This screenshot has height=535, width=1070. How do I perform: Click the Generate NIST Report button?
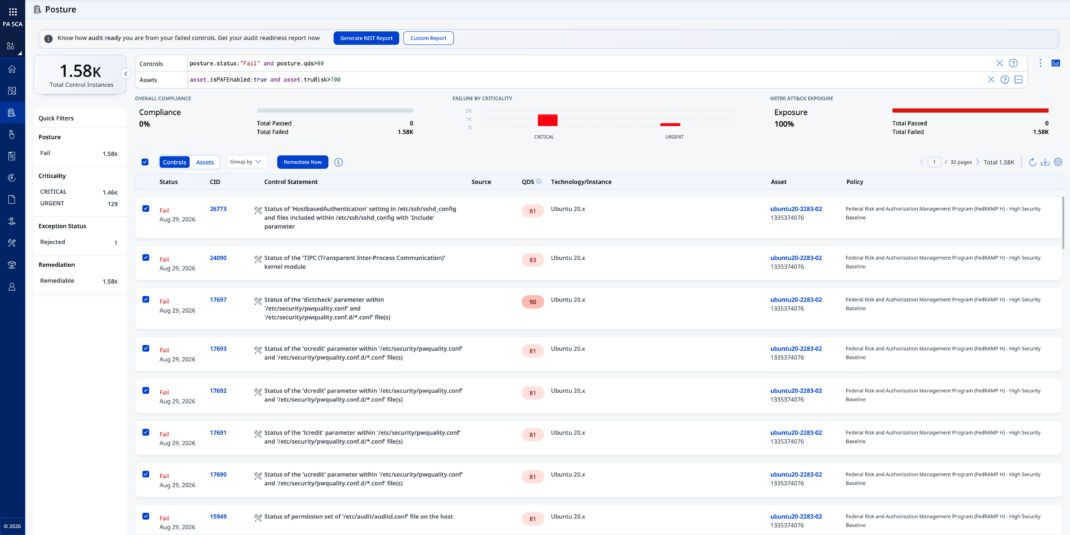[x=366, y=38]
